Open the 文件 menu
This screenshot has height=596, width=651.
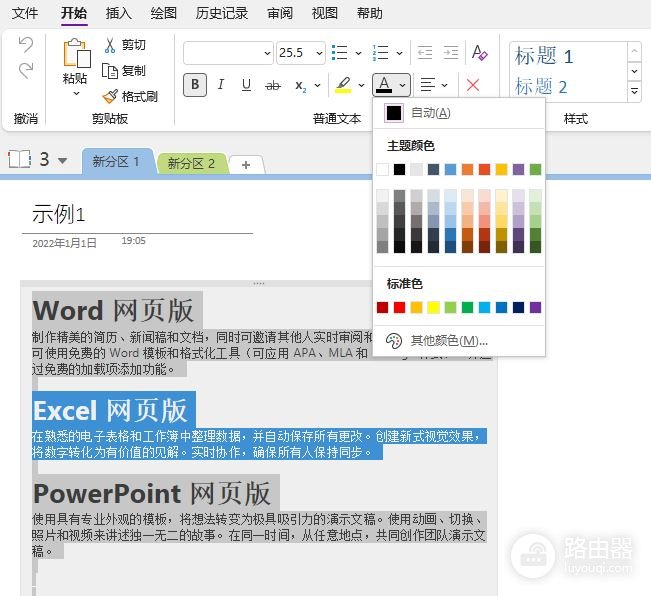pos(24,13)
